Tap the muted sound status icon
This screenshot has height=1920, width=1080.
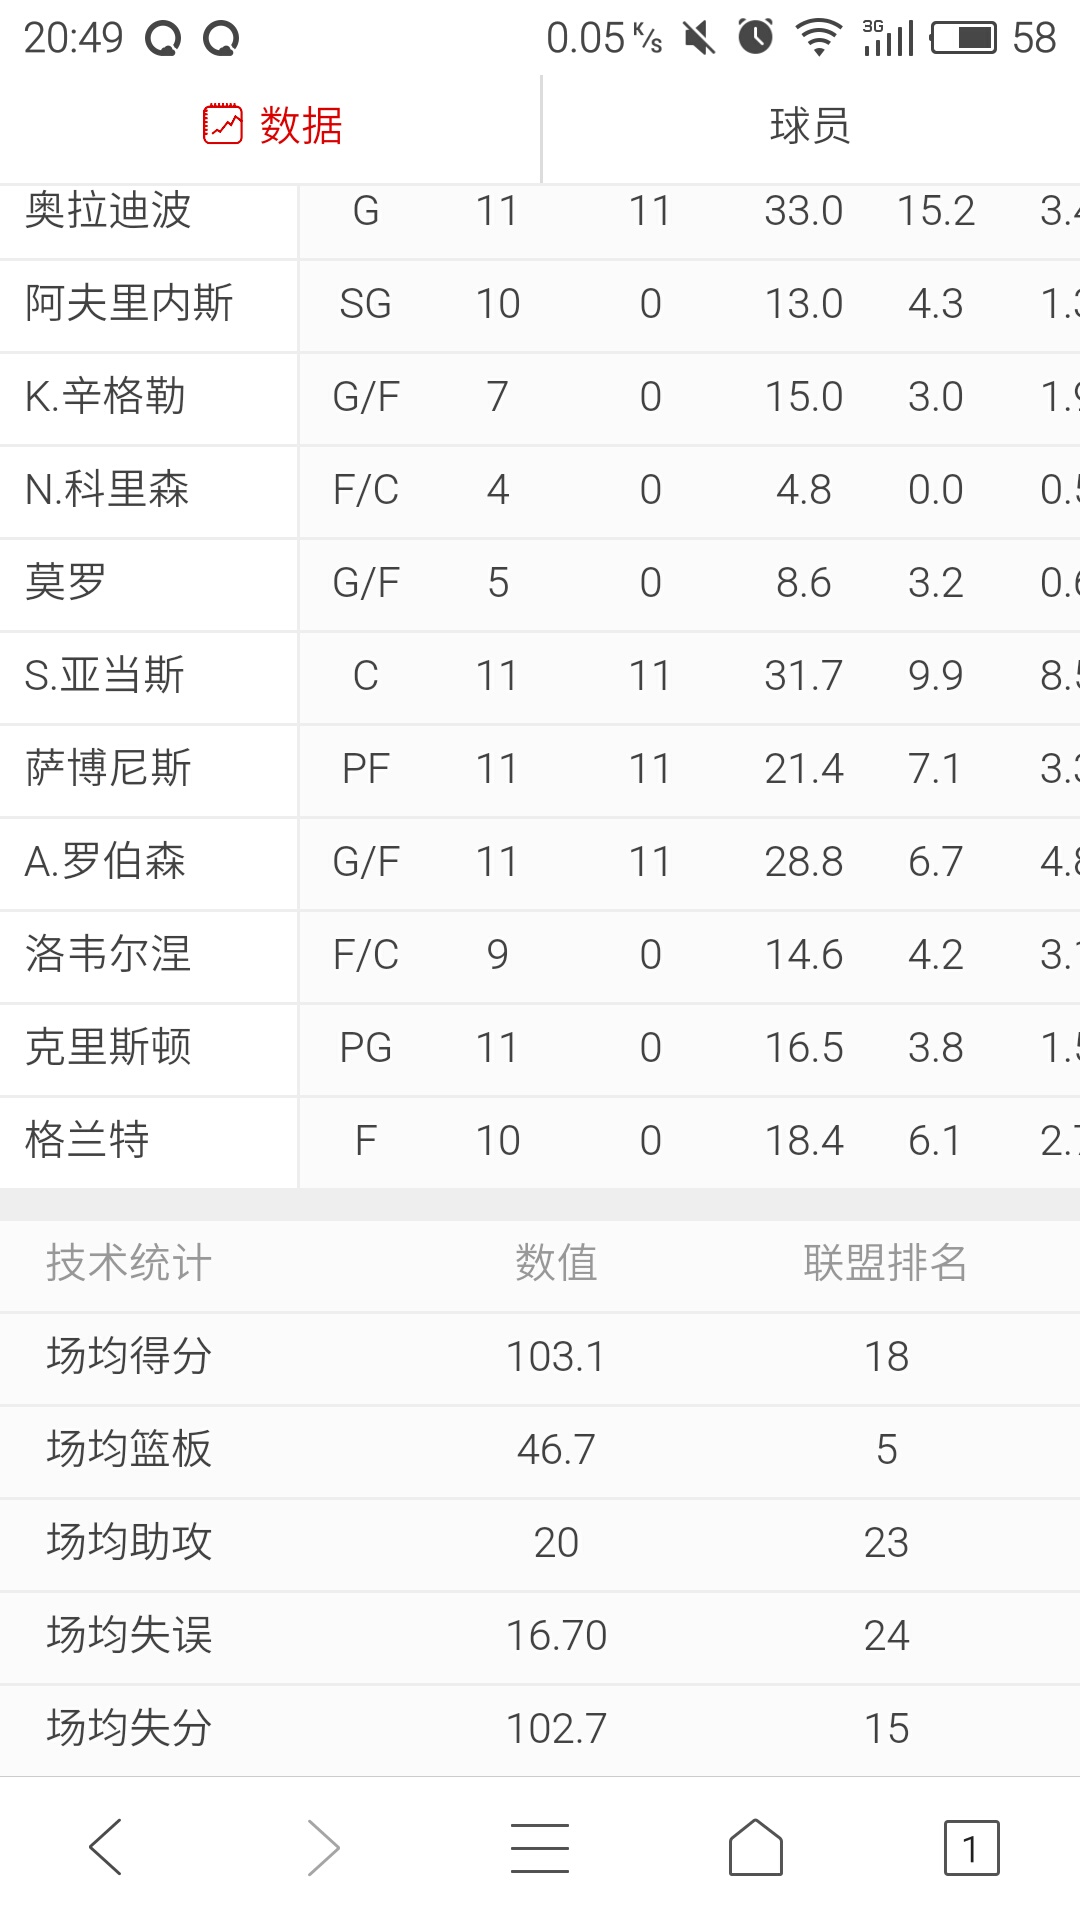coord(699,38)
